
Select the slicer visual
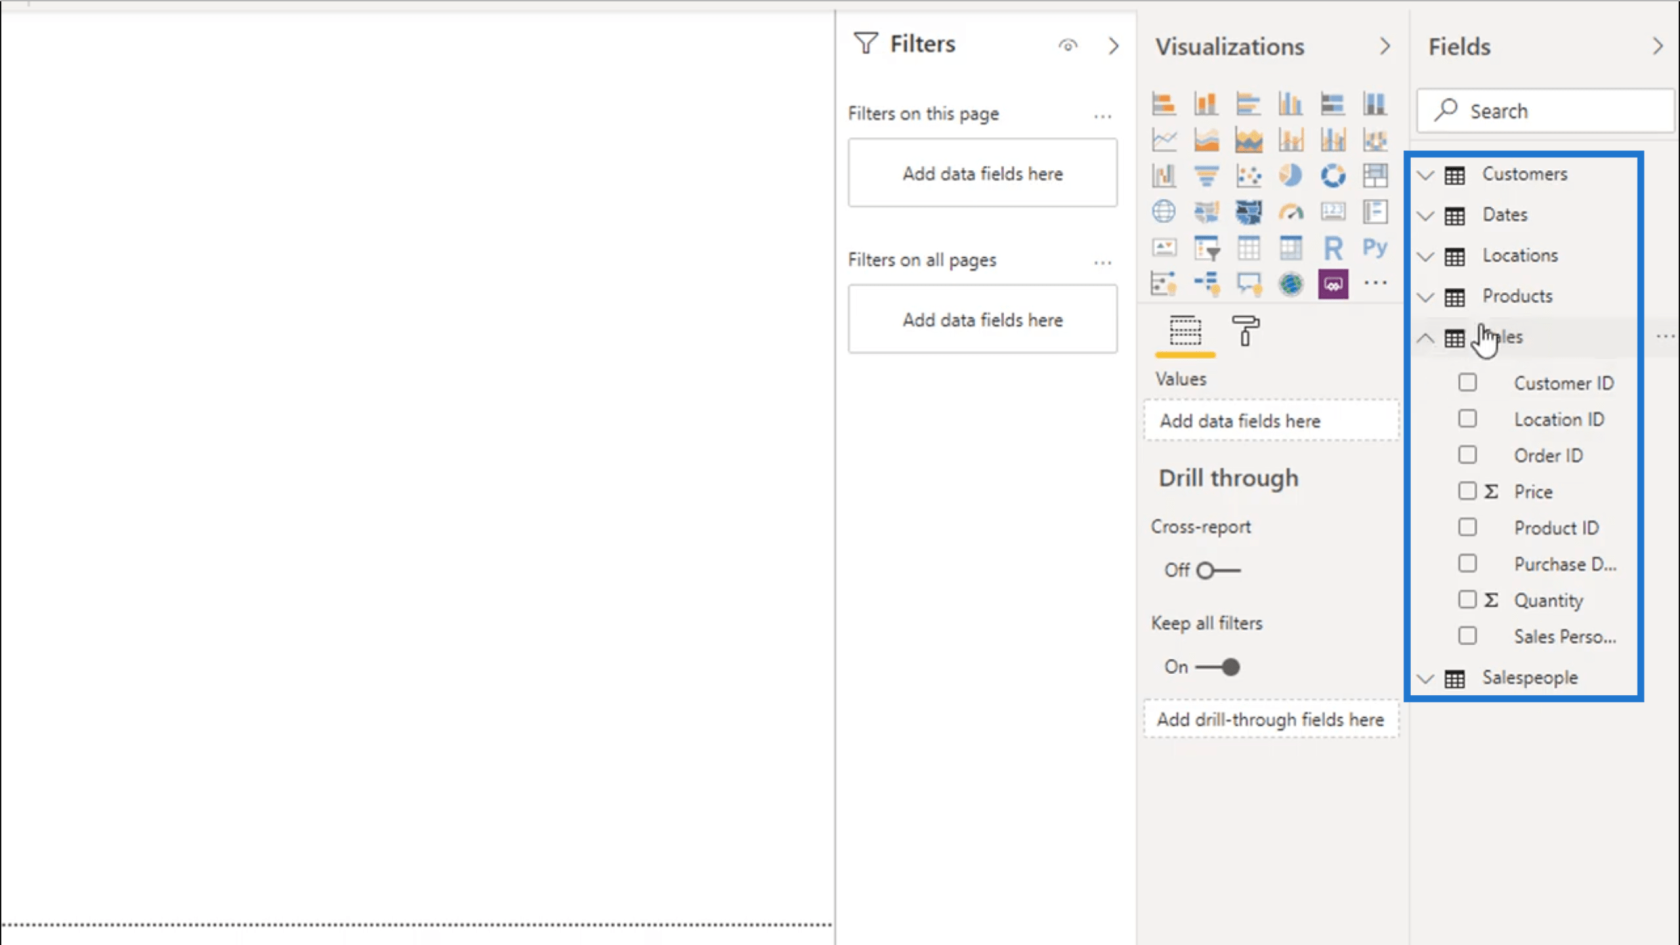pos(1206,248)
